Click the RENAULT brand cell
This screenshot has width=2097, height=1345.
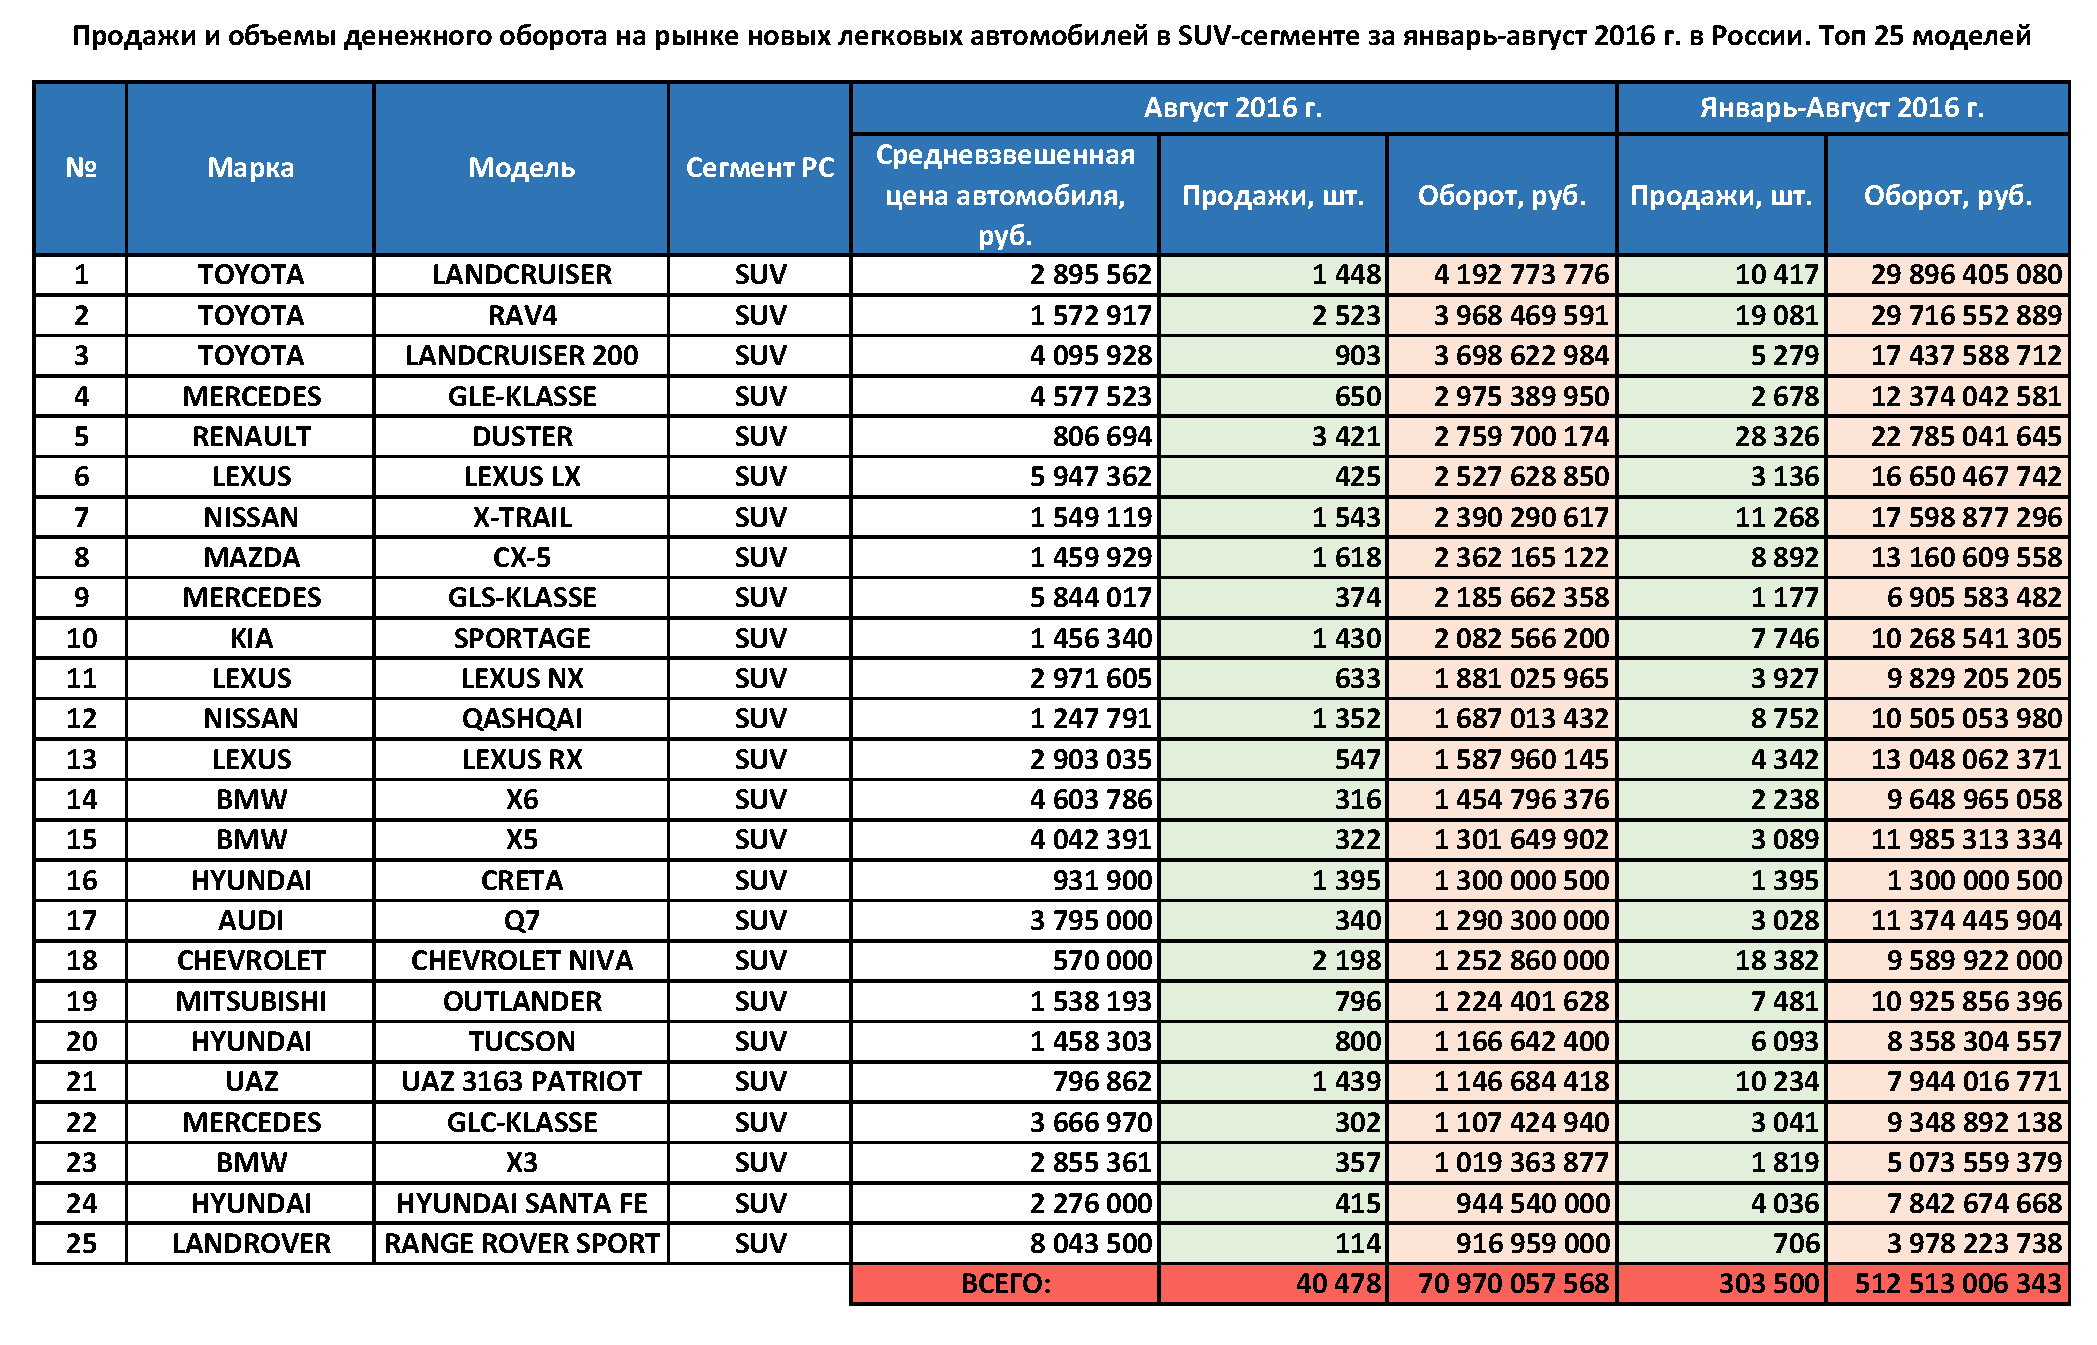250,436
